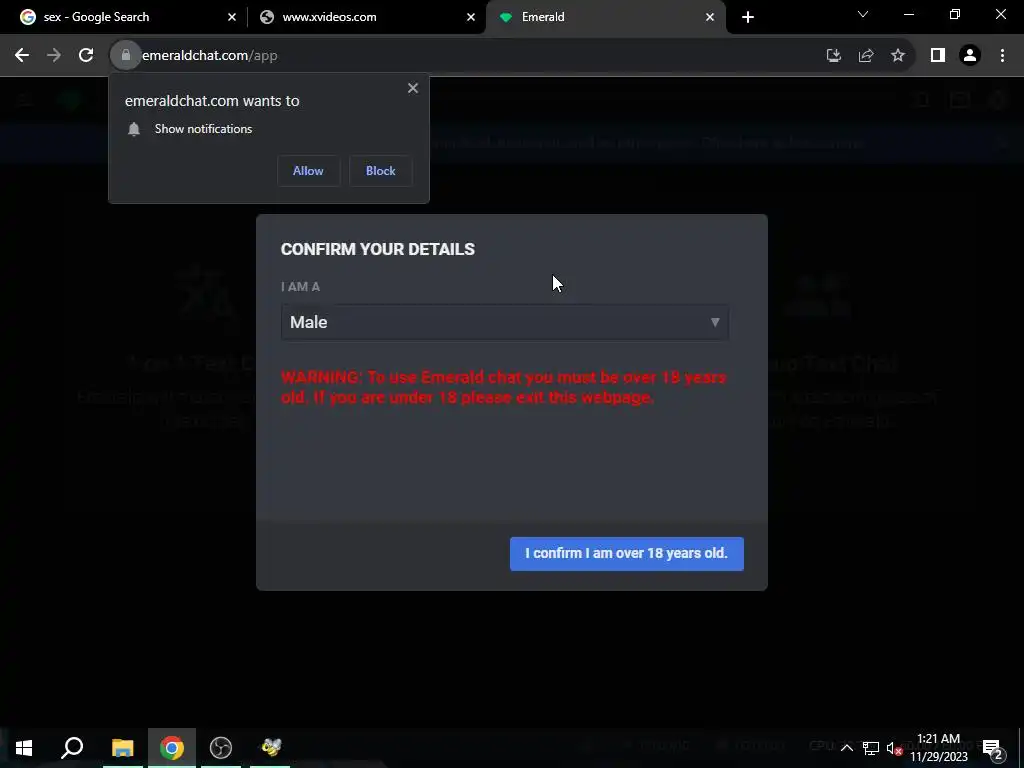Open OBS Studio taskbar icon

coord(221,748)
